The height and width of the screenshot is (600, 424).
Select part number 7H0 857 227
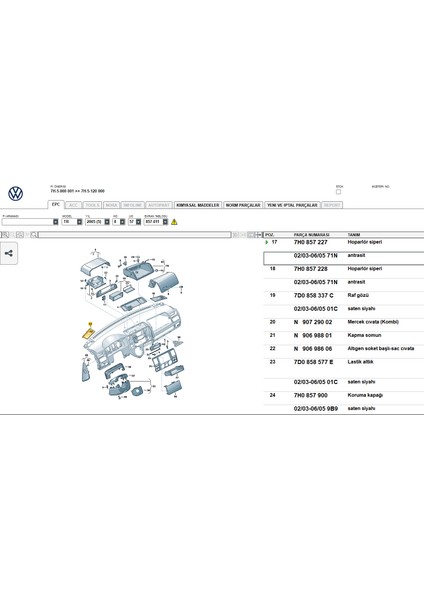click(x=310, y=242)
